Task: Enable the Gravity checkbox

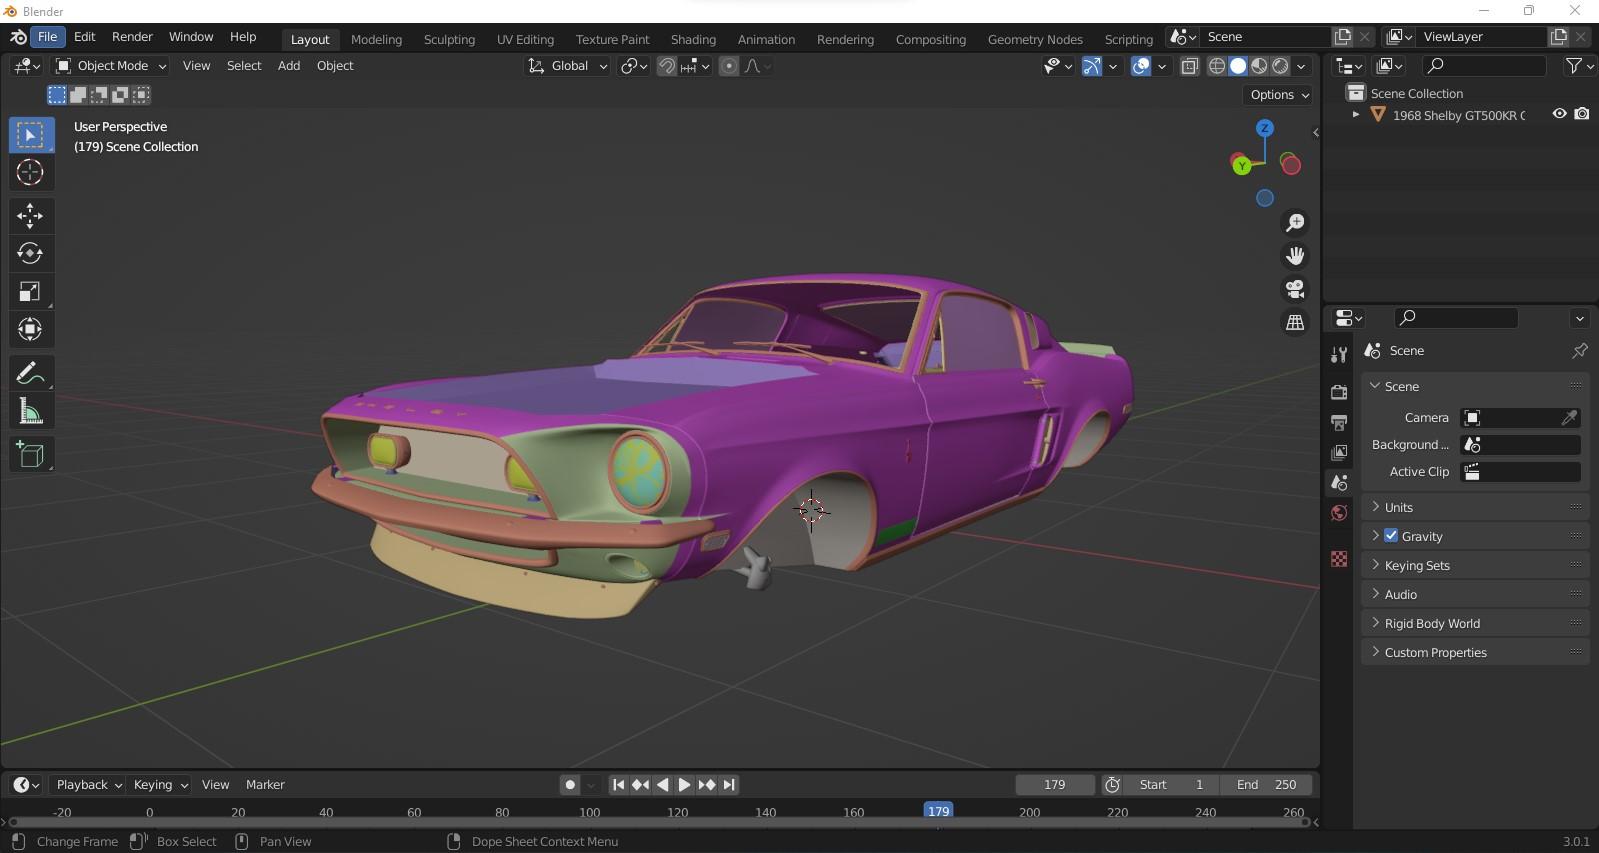Action: [1391, 536]
